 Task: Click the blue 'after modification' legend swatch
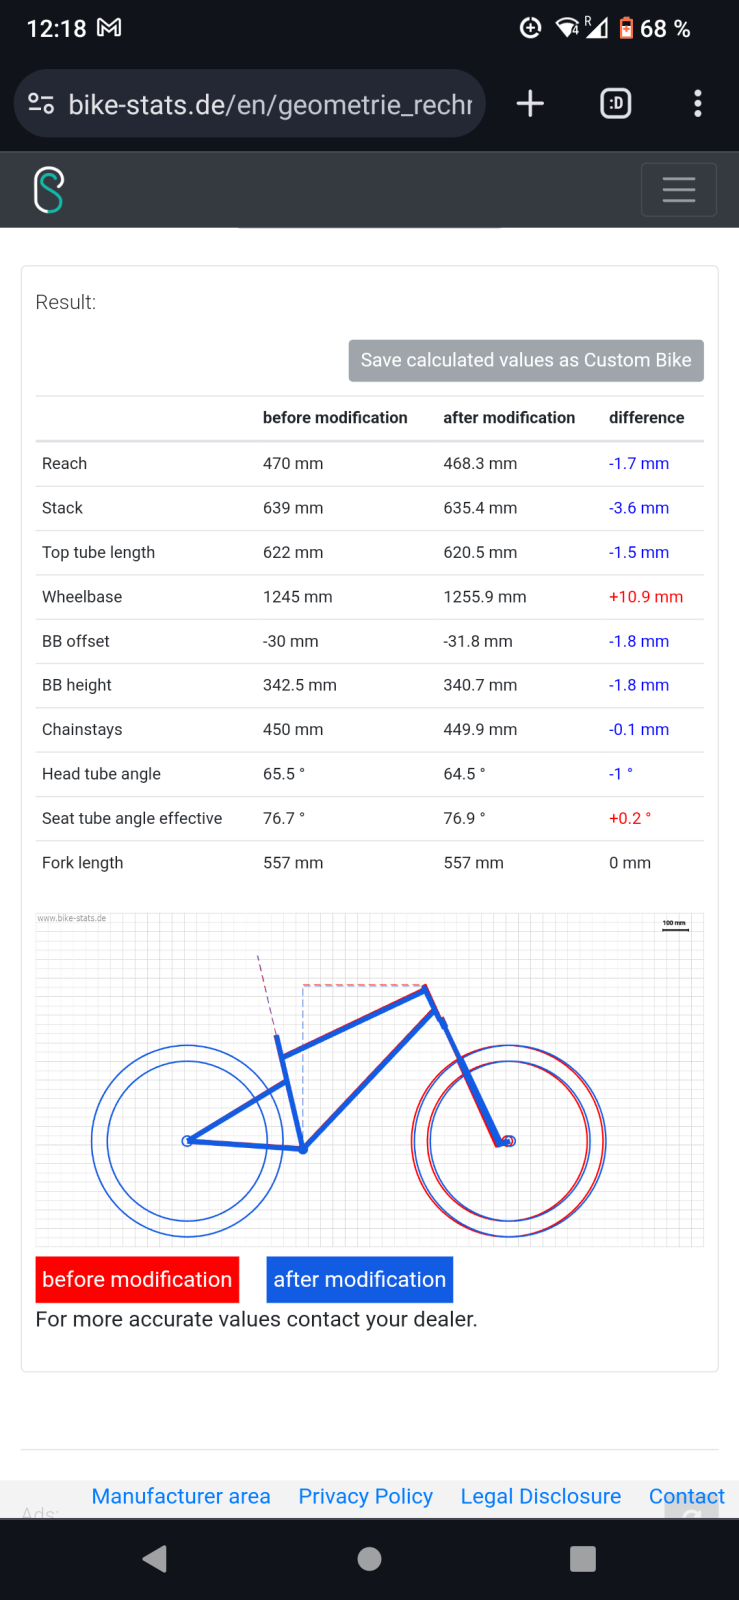tap(360, 1279)
